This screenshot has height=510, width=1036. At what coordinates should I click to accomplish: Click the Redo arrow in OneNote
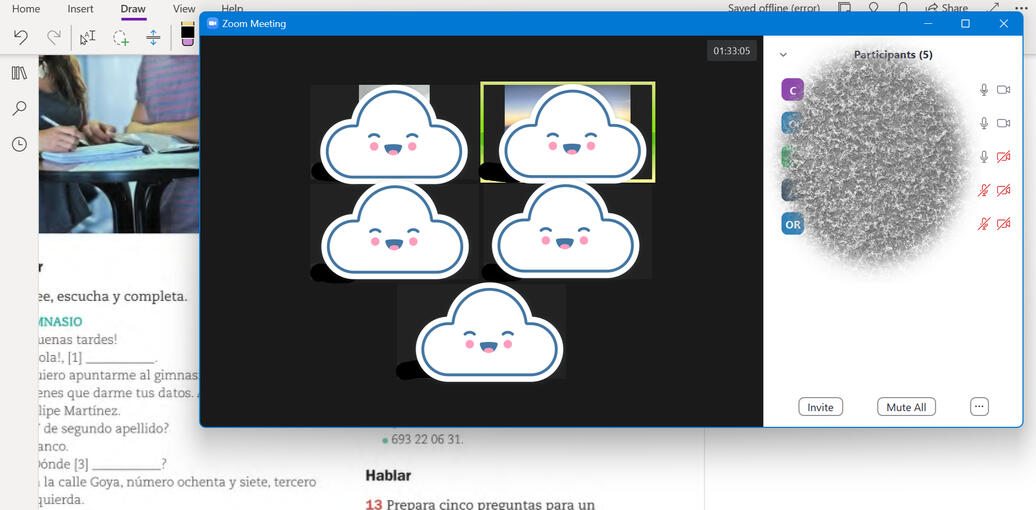[x=53, y=37]
